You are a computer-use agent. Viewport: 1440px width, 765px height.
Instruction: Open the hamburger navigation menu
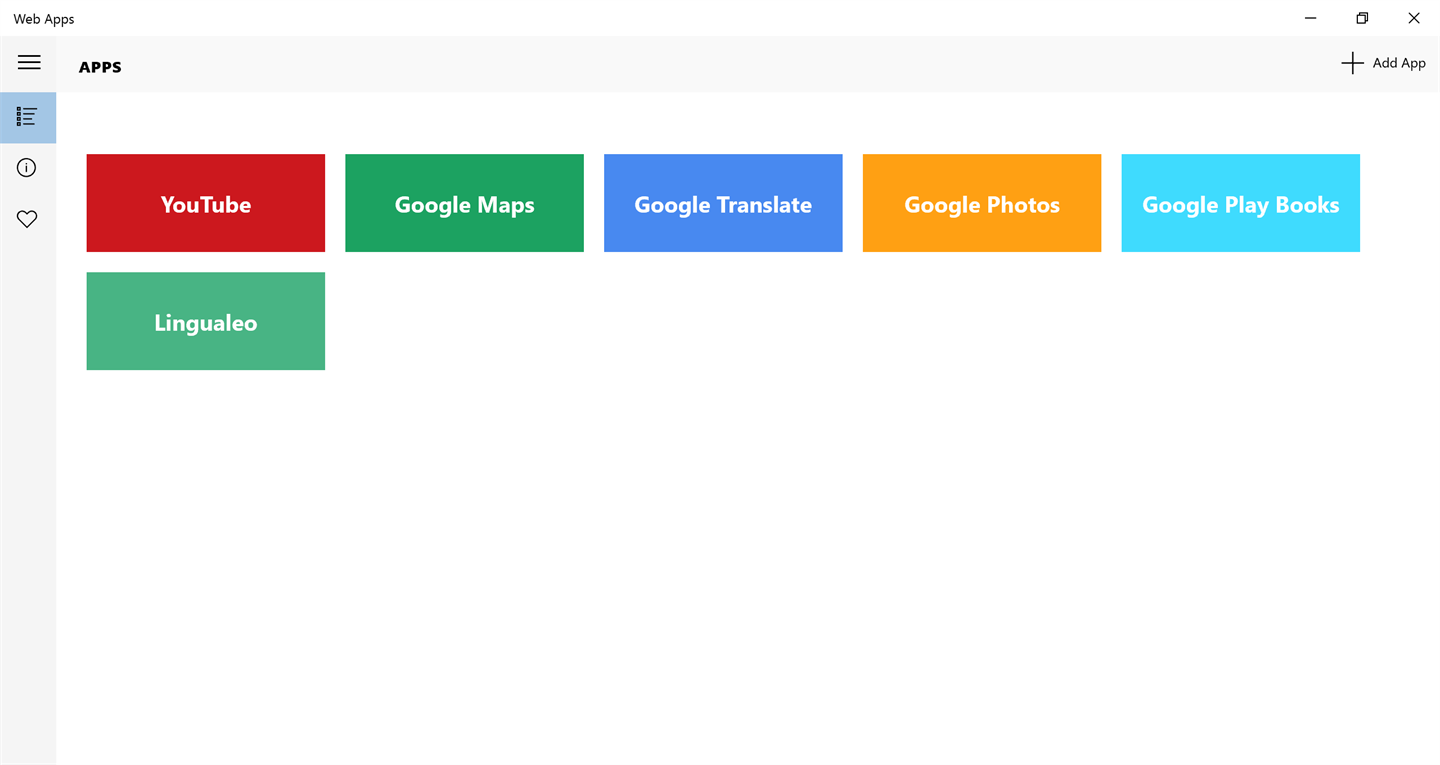point(29,62)
